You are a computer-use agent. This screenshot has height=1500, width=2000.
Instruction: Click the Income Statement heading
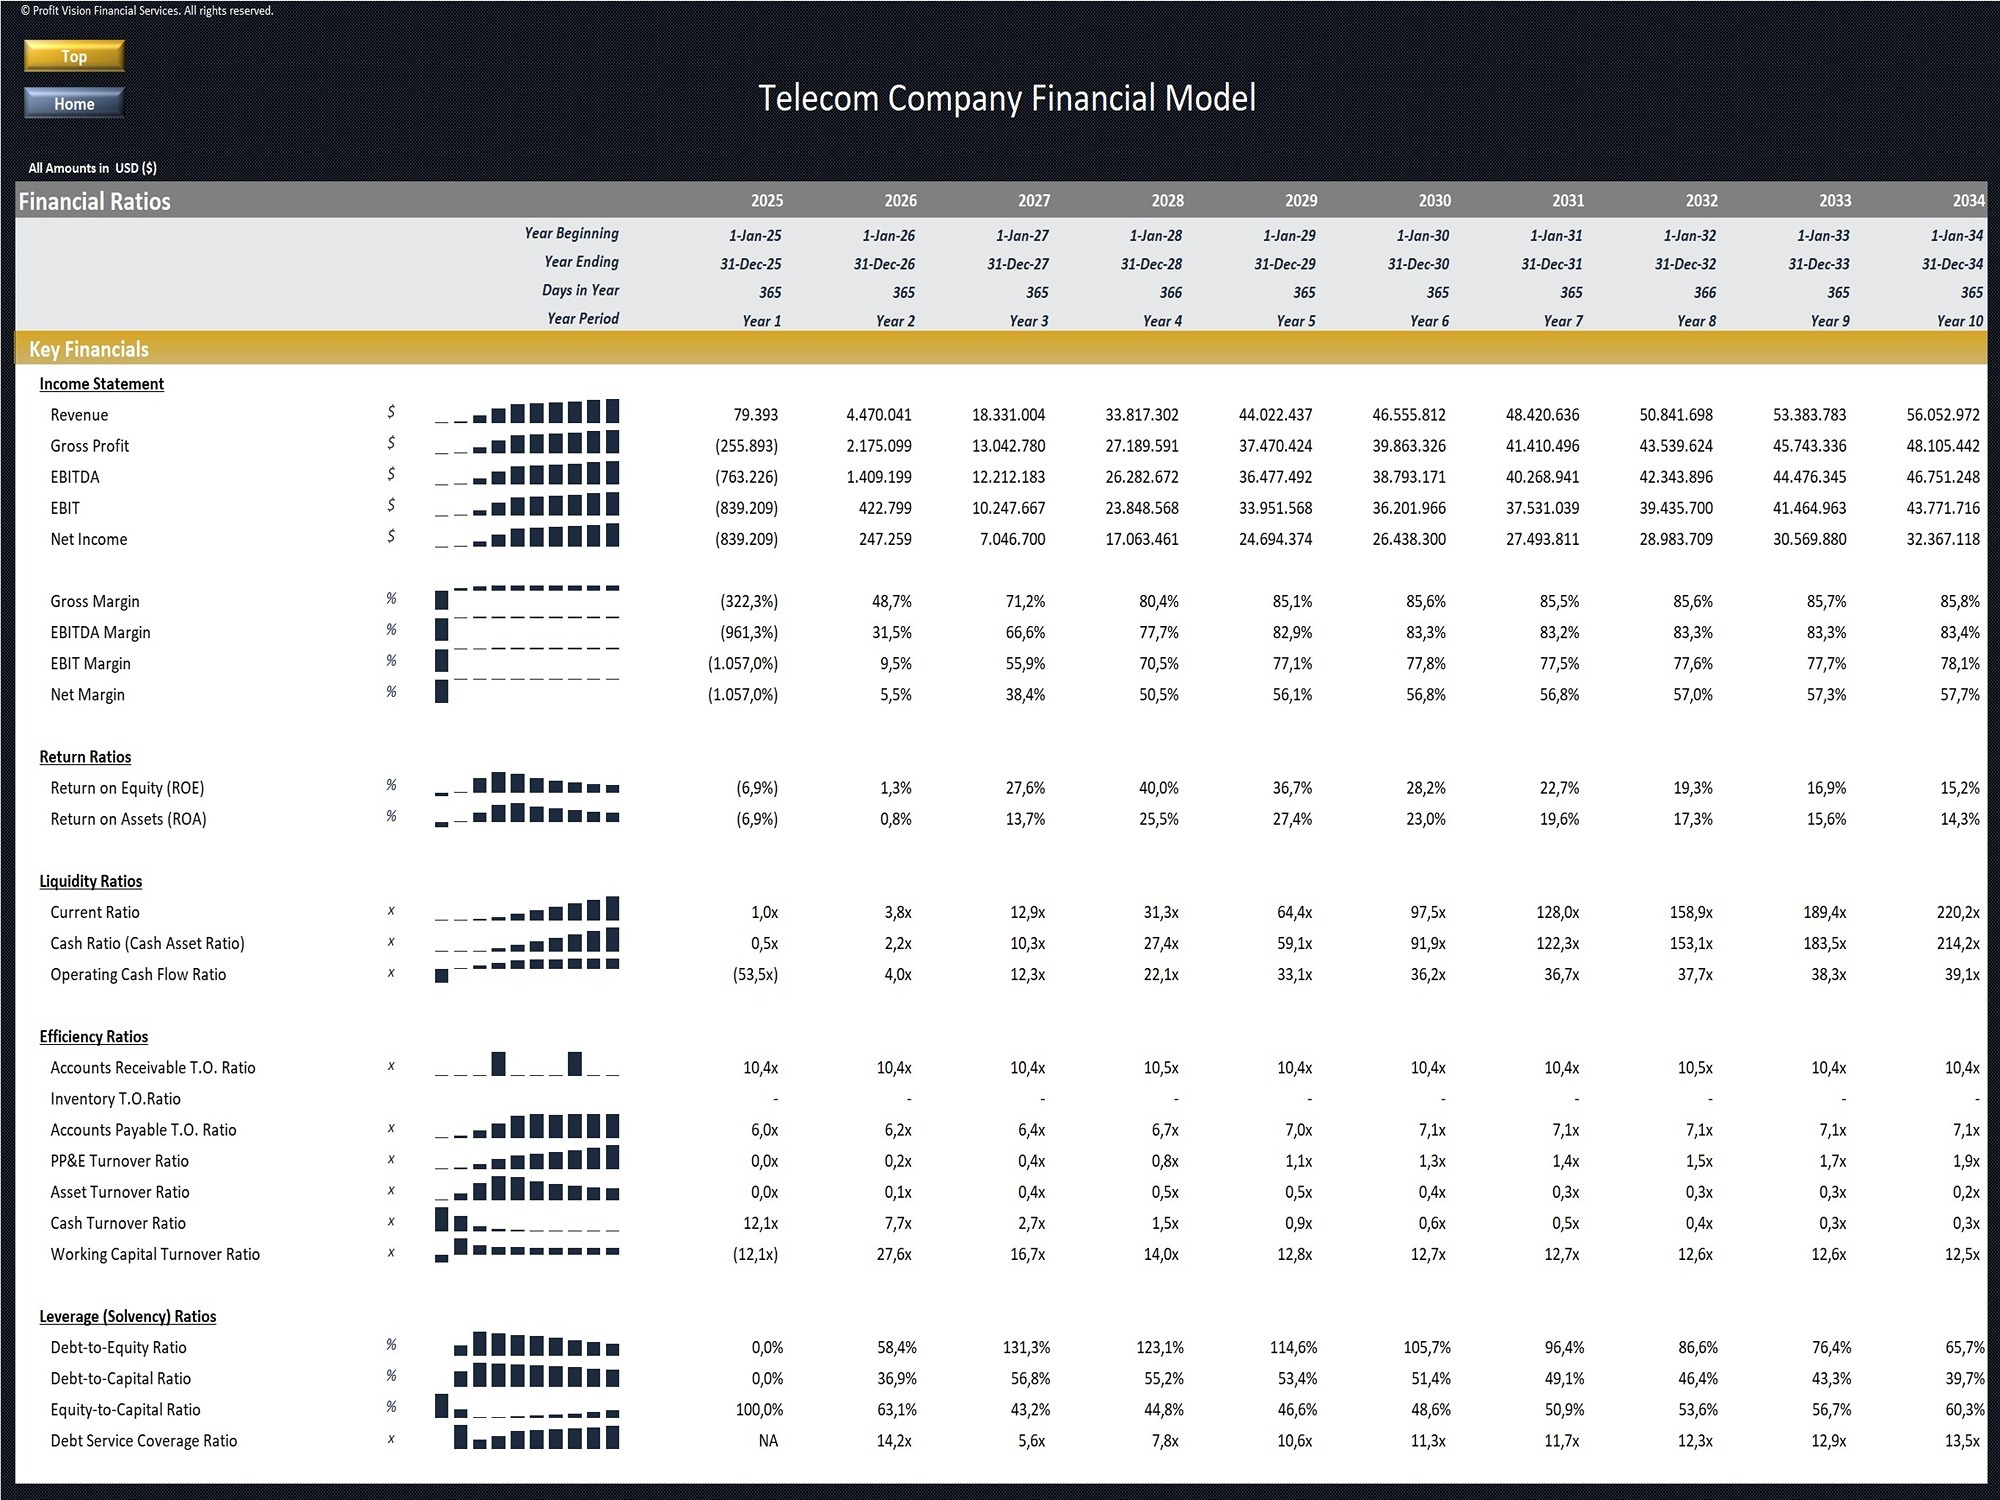[x=100, y=383]
